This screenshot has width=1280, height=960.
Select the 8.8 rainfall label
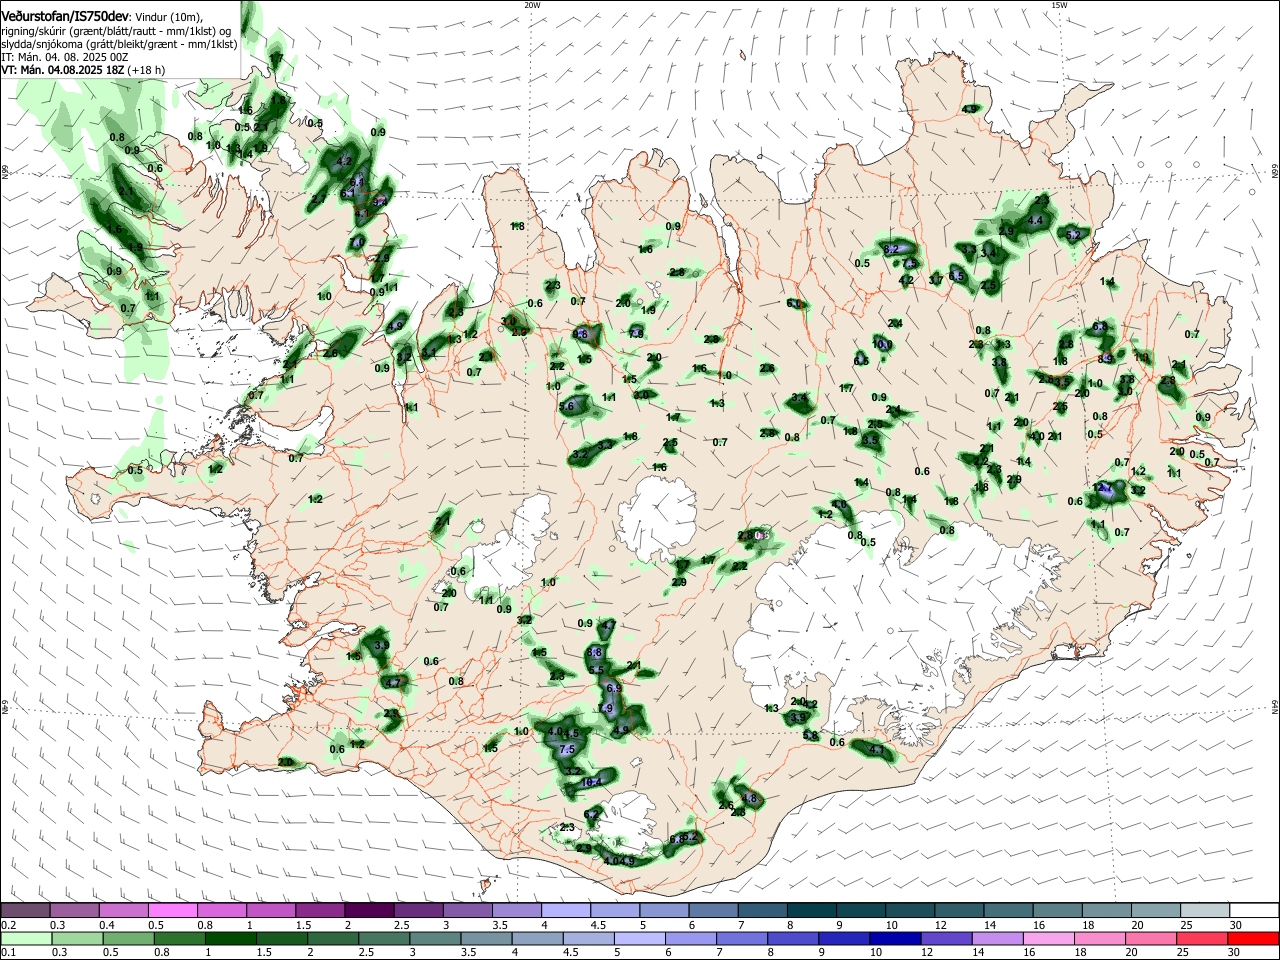pos(593,652)
